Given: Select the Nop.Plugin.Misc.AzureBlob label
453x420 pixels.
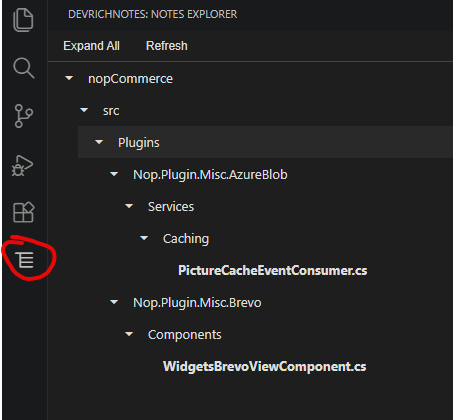Looking at the screenshot, I should click(x=210, y=175).
